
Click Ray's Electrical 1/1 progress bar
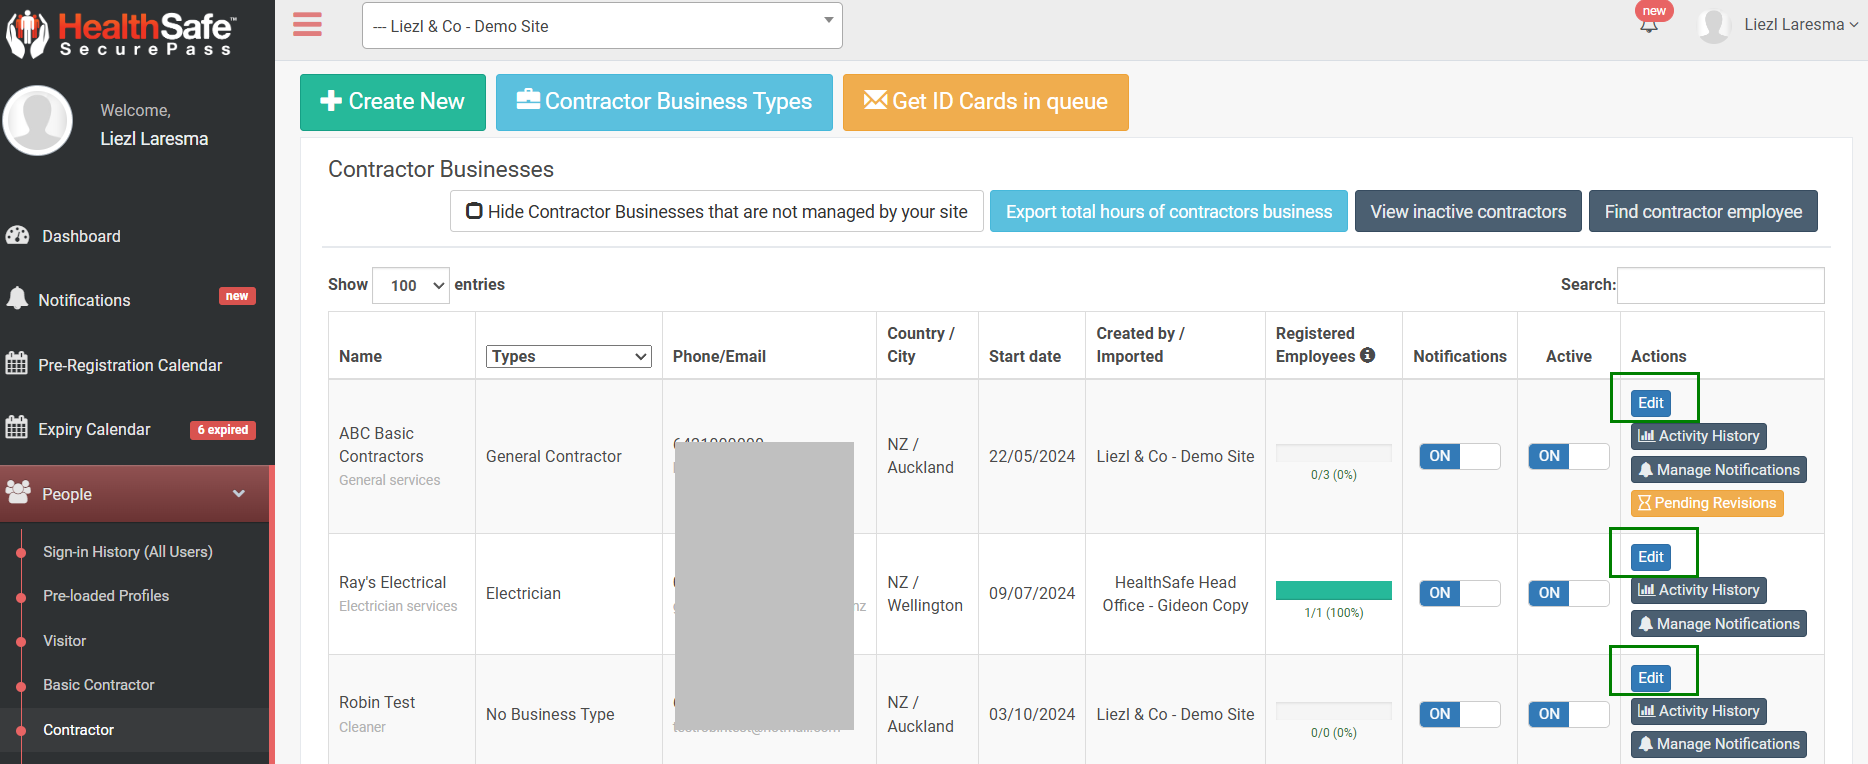(1334, 591)
